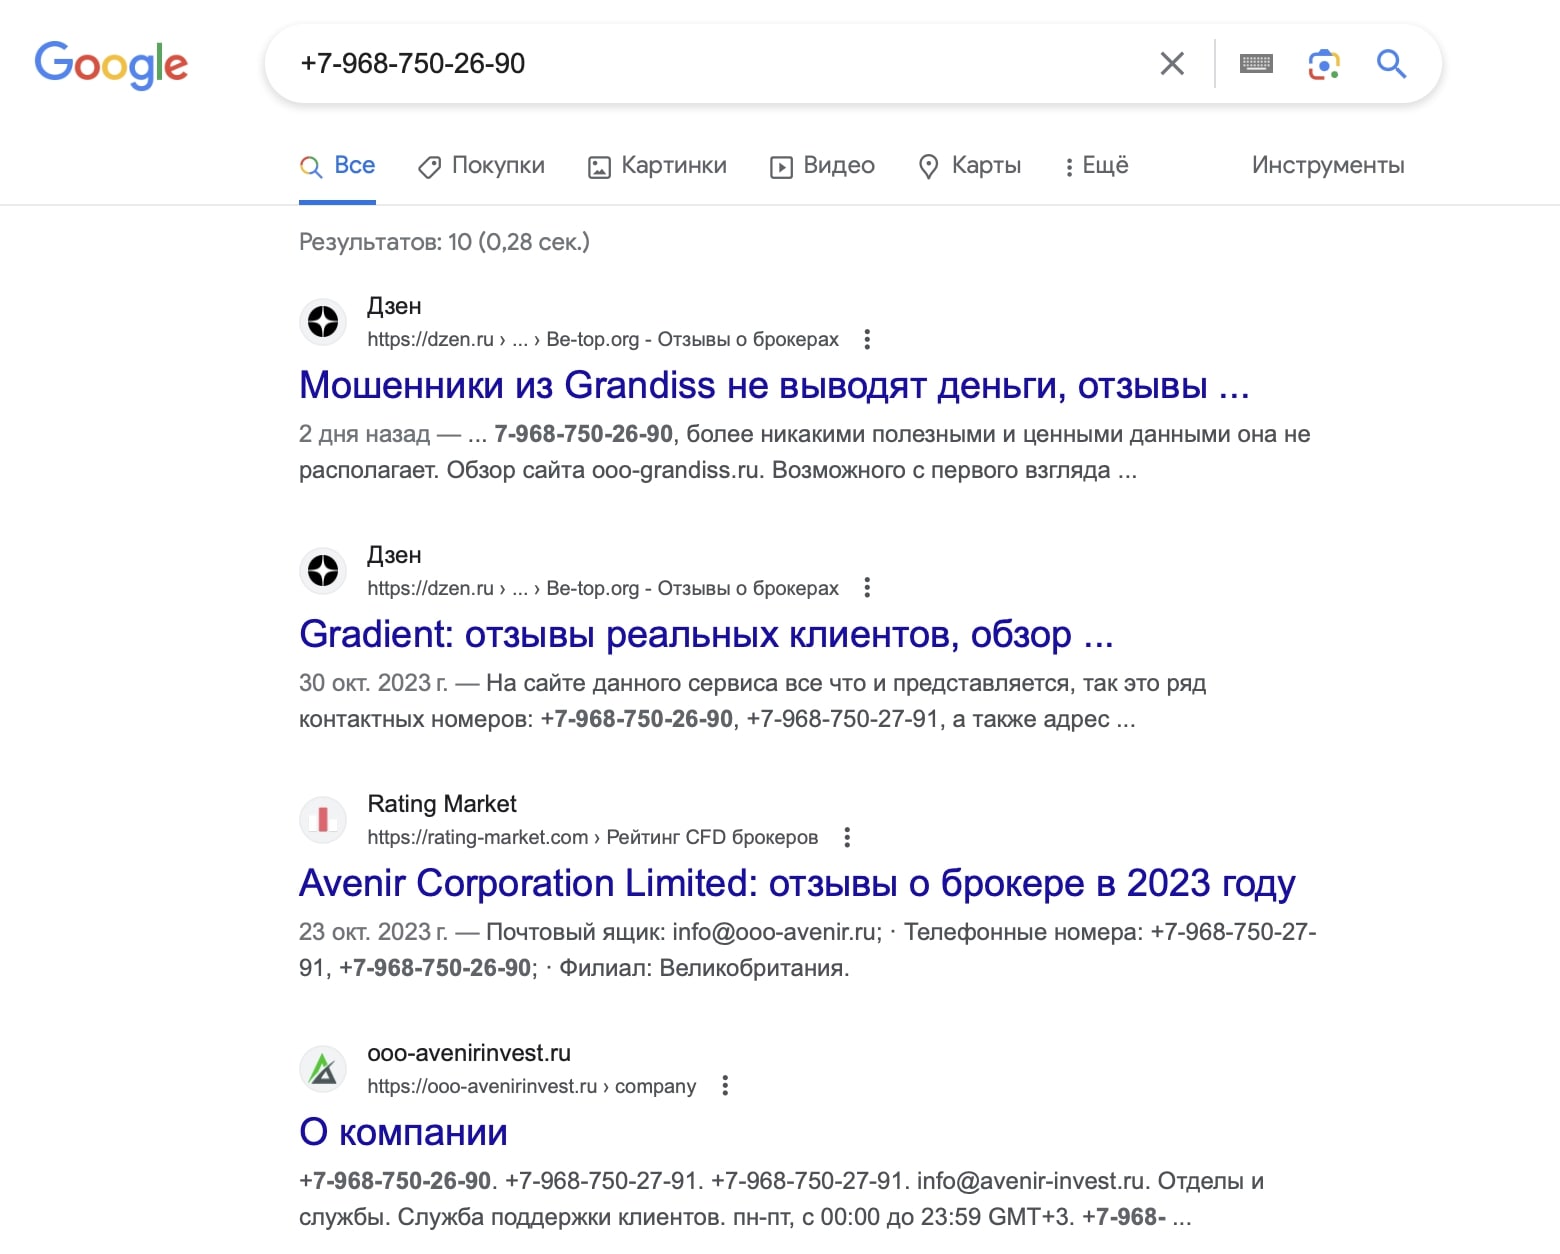Open the О компании result link
Screen dimensions: 1560x1254
[x=403, y=1132]
